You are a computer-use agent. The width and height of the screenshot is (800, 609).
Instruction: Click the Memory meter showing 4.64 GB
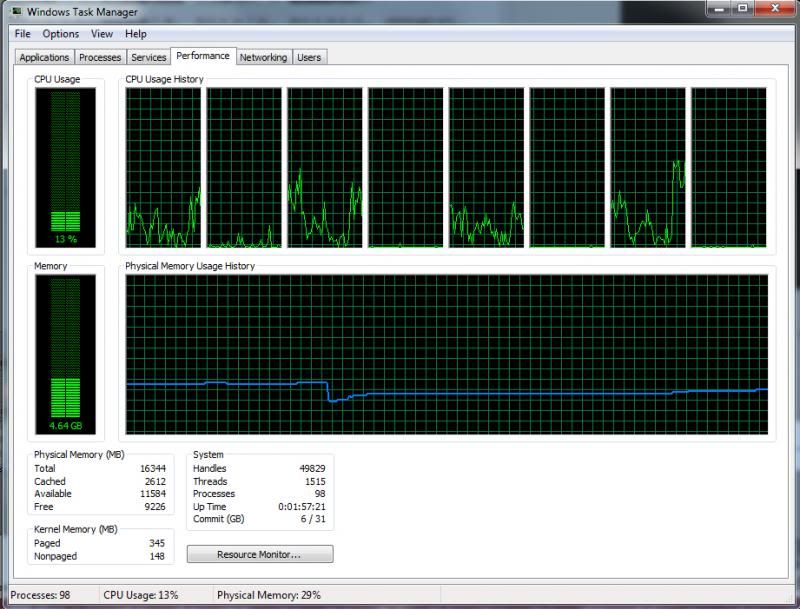(x=65, y=354)
